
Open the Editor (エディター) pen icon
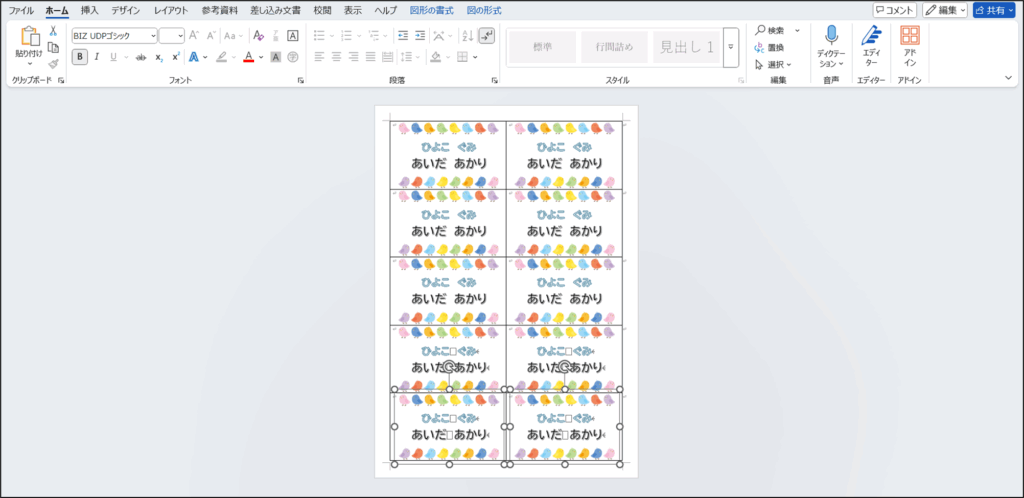[871, 35]
